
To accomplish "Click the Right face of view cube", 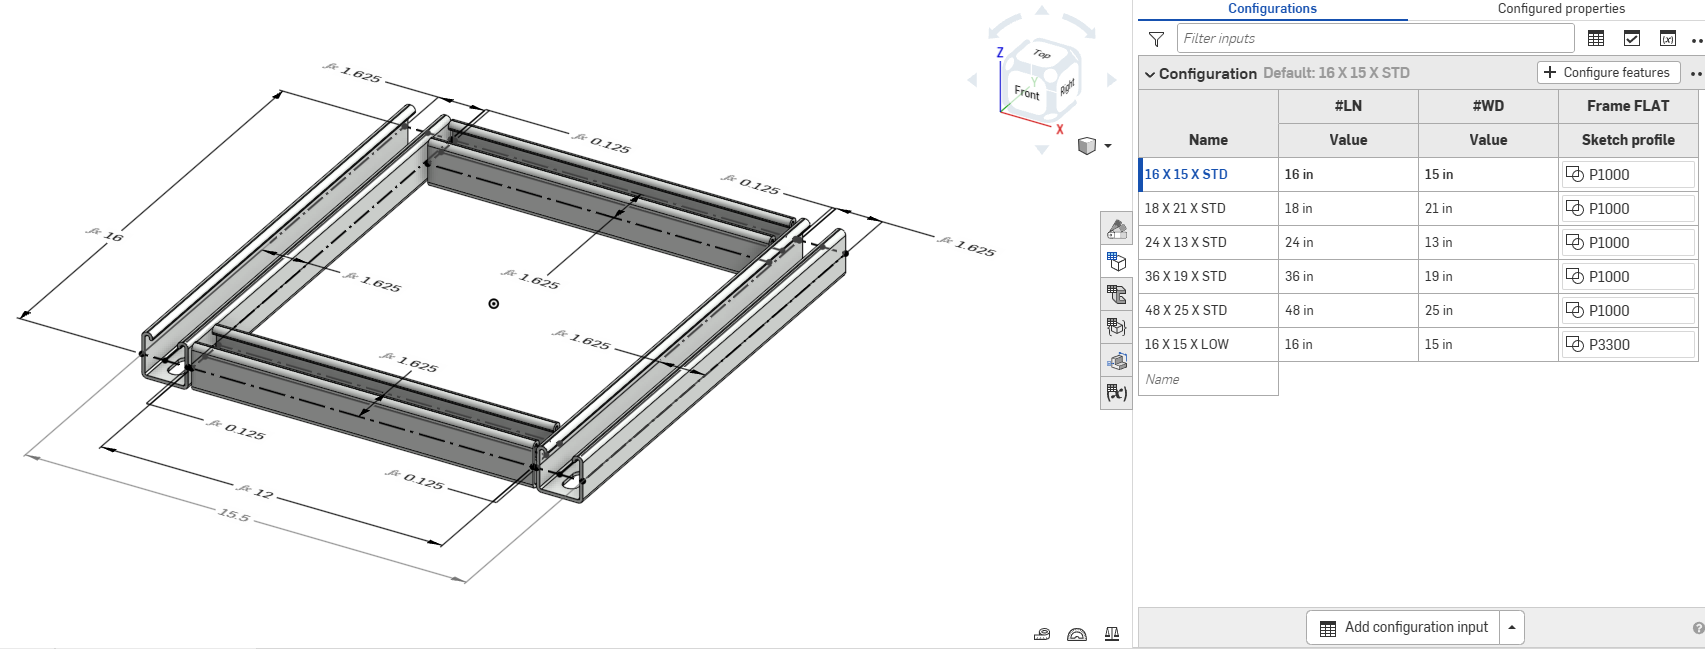I will point(1067,87).
